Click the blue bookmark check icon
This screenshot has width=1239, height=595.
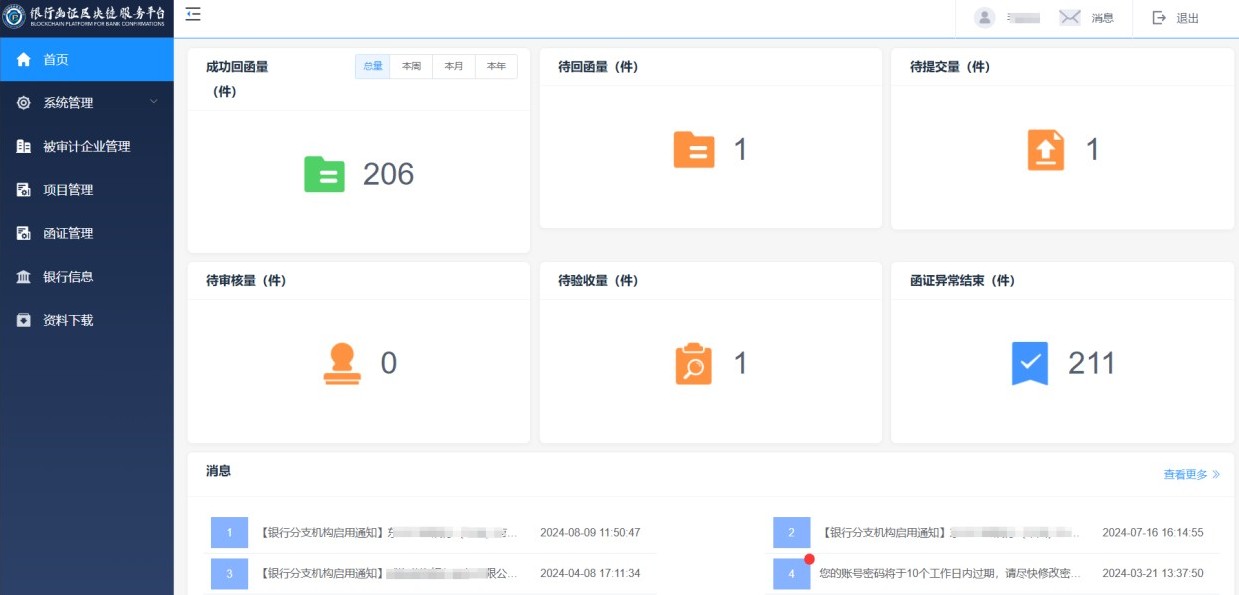(x=1030, y=364)
